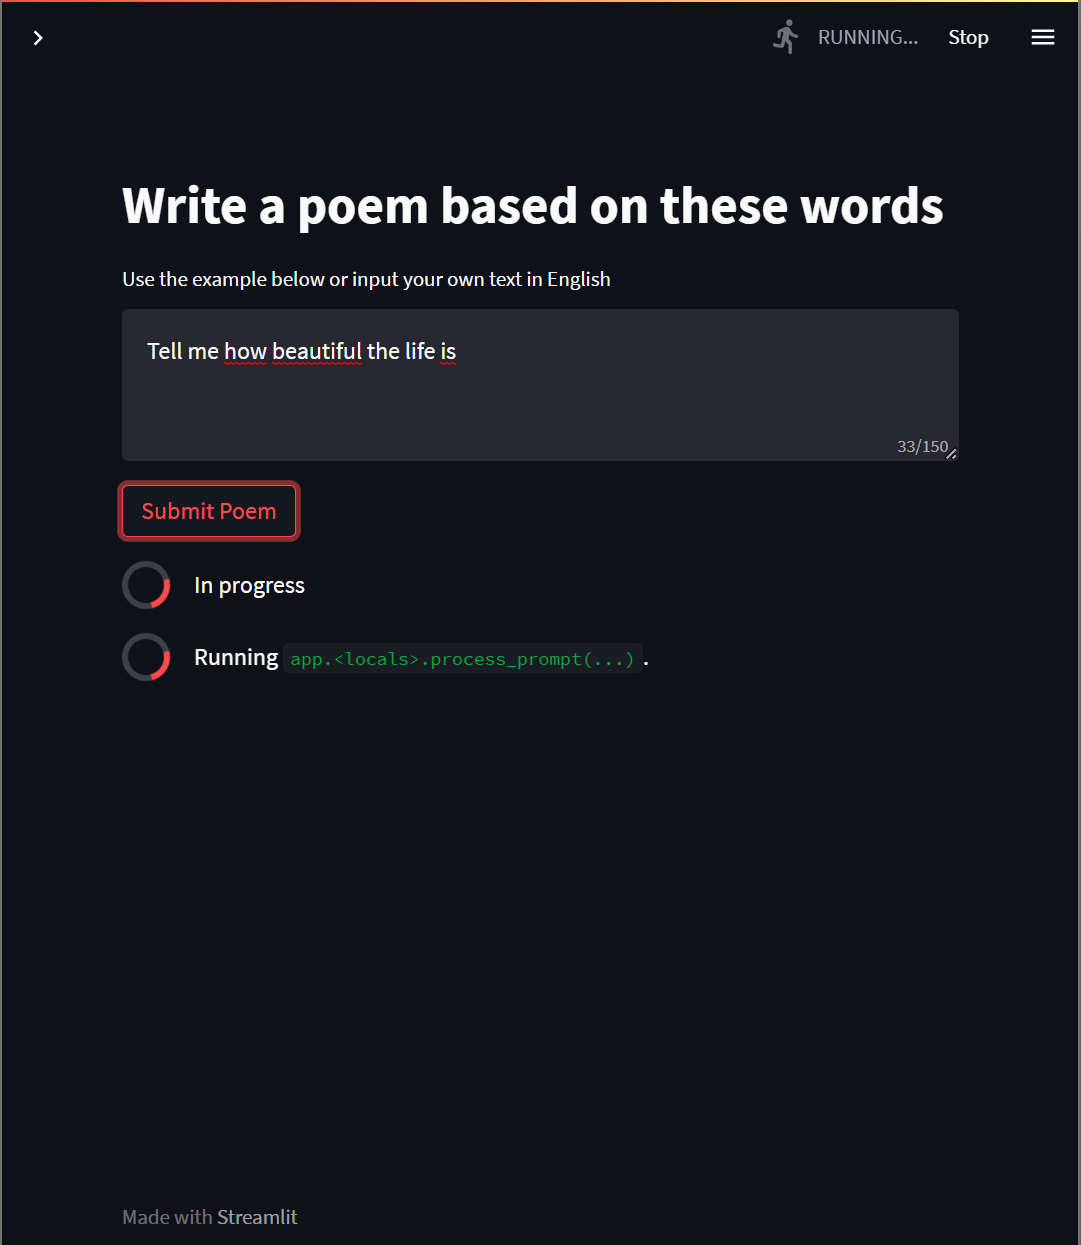
Task: Click the 33/150 character counter
Action: 922,446
